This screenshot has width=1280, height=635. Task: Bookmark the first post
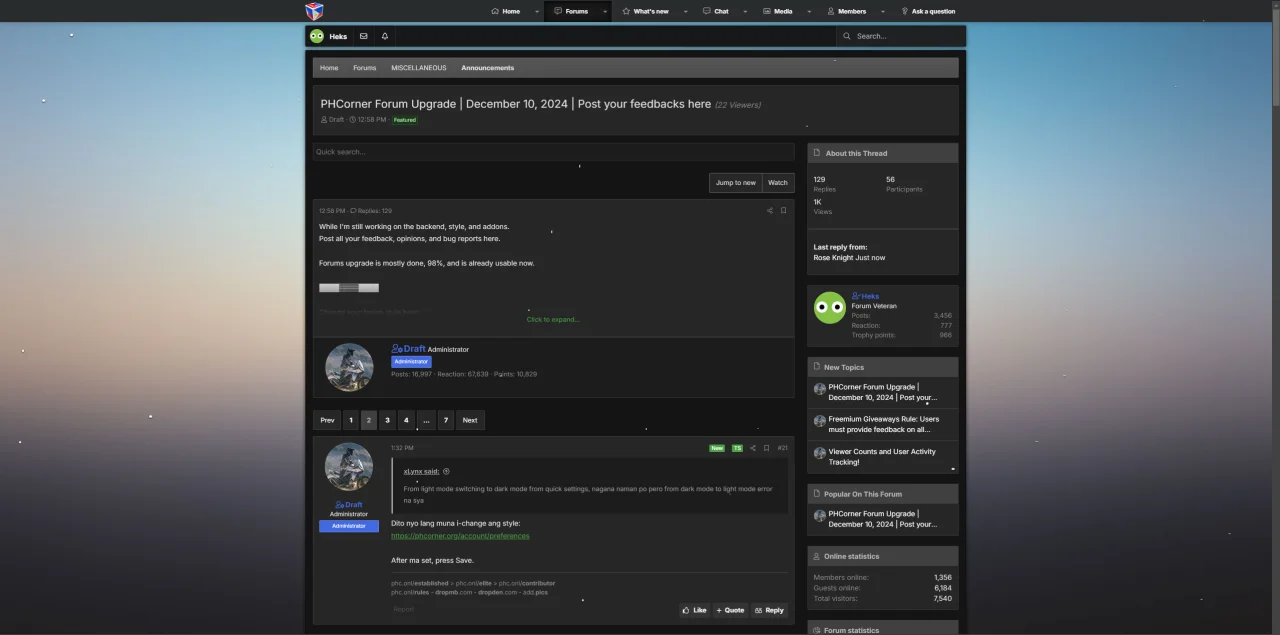pyautogui.click(x=783, y=211)
